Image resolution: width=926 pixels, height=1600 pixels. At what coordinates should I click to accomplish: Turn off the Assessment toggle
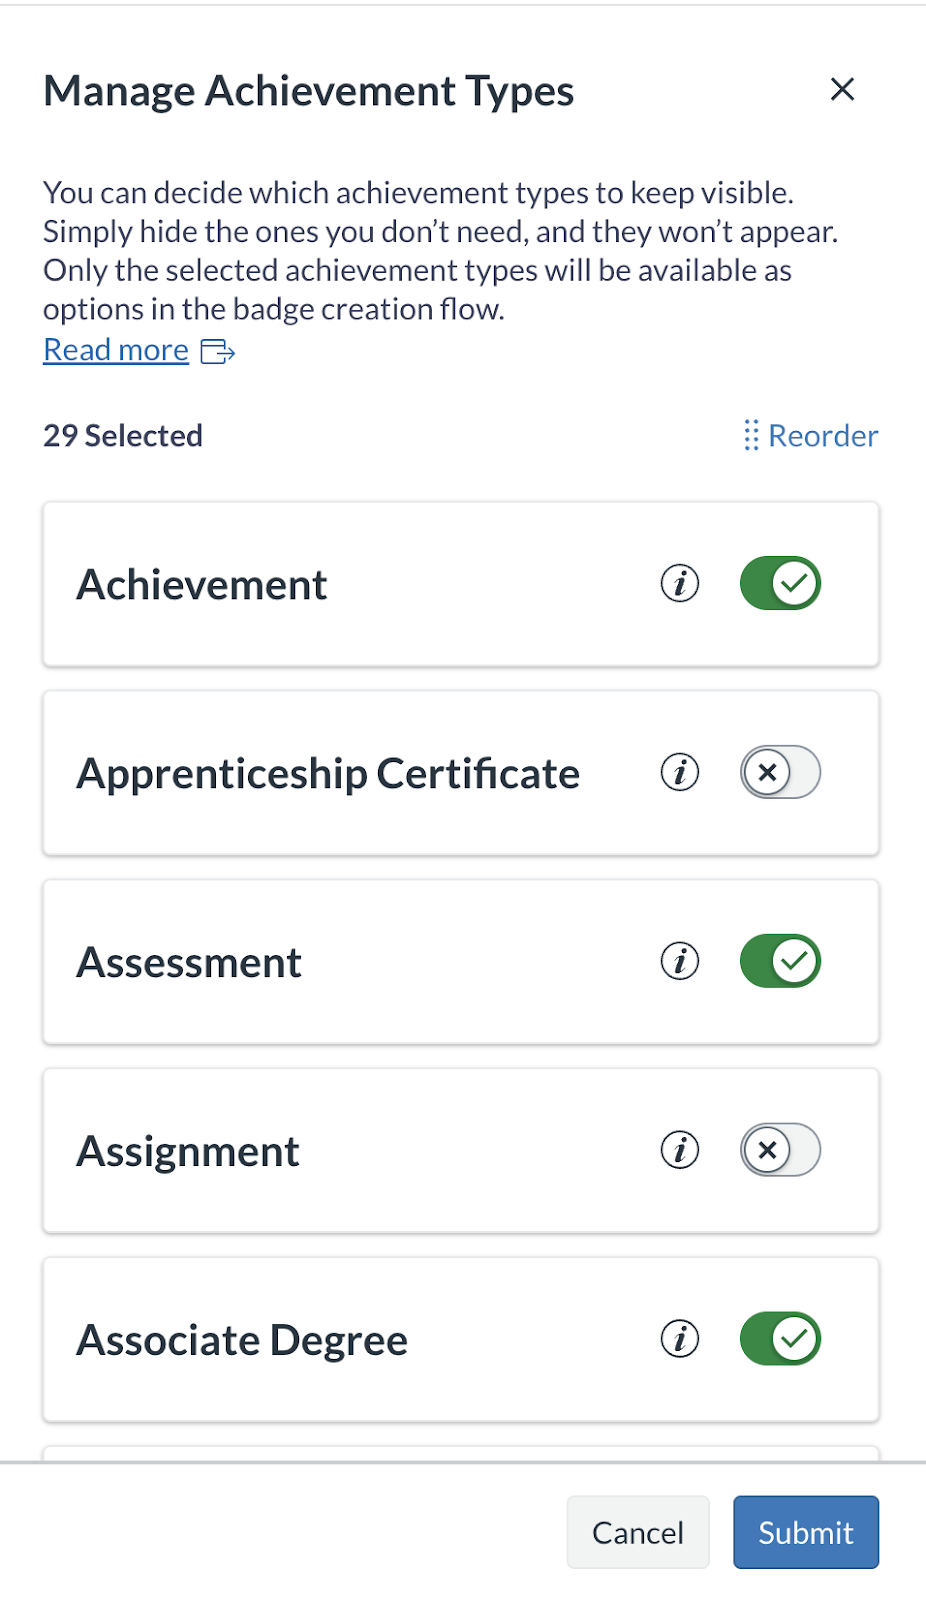click(780, 961)
